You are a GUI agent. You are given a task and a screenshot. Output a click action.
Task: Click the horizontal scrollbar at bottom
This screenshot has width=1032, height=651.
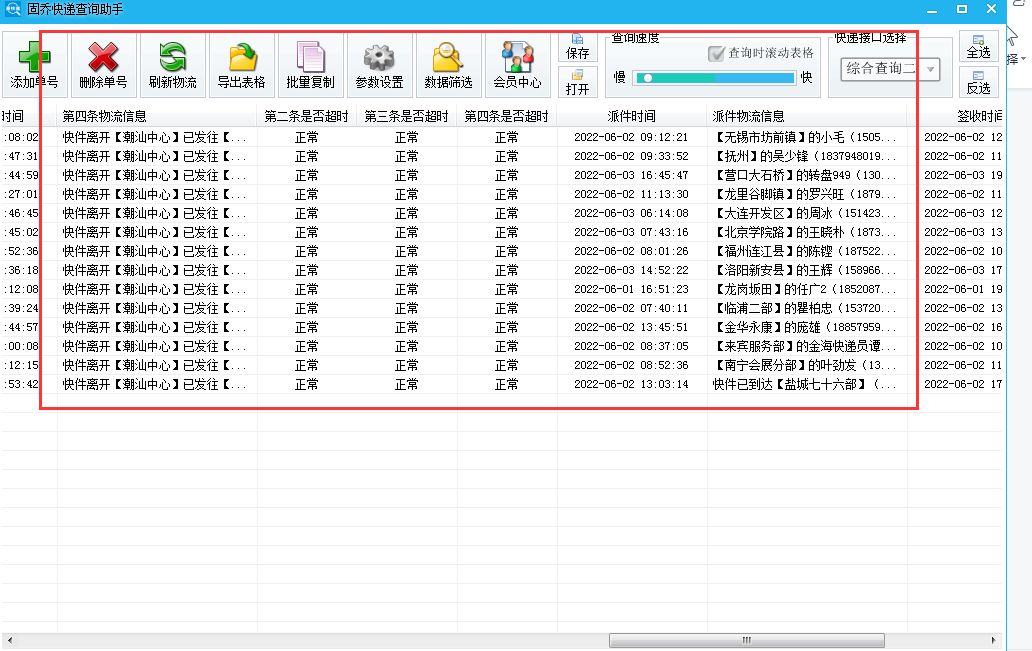pyautogui.click(x=746, y=639)
